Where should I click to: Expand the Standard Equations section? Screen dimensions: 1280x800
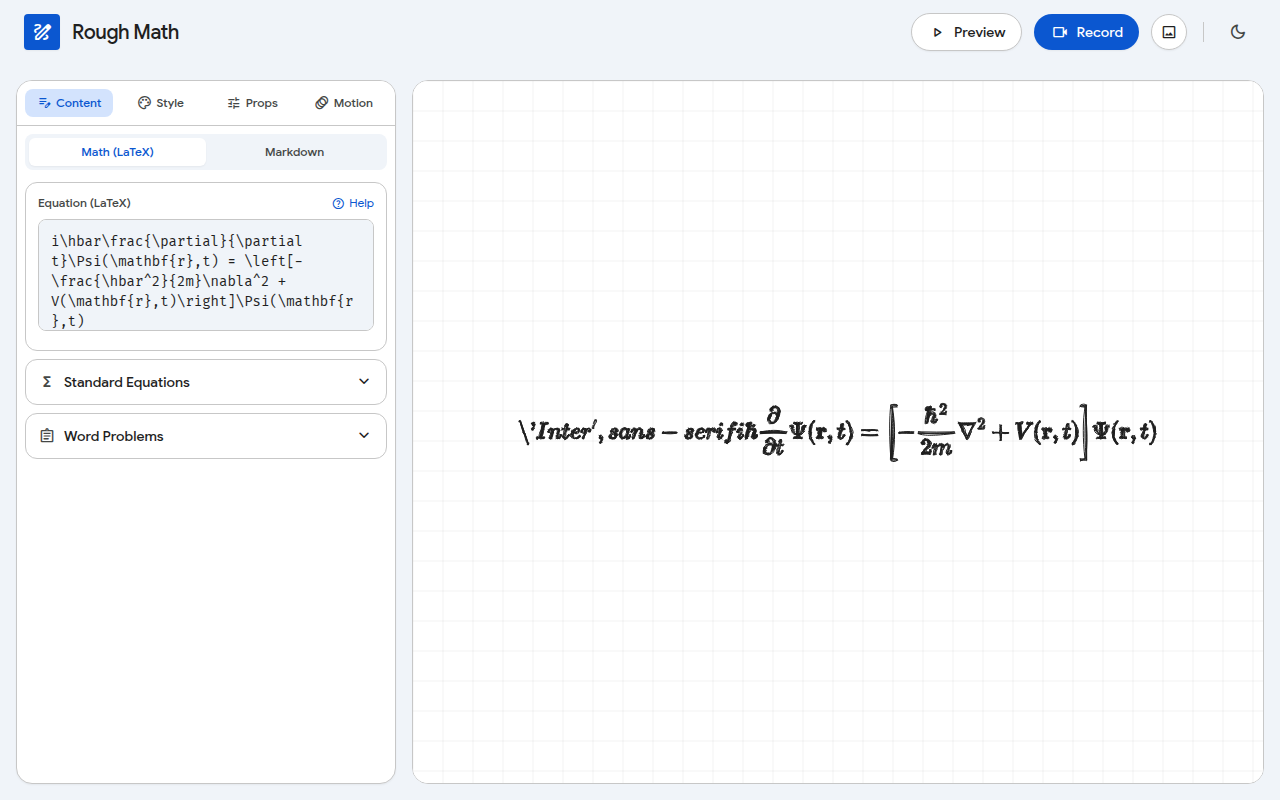click(x=206, y=382)
